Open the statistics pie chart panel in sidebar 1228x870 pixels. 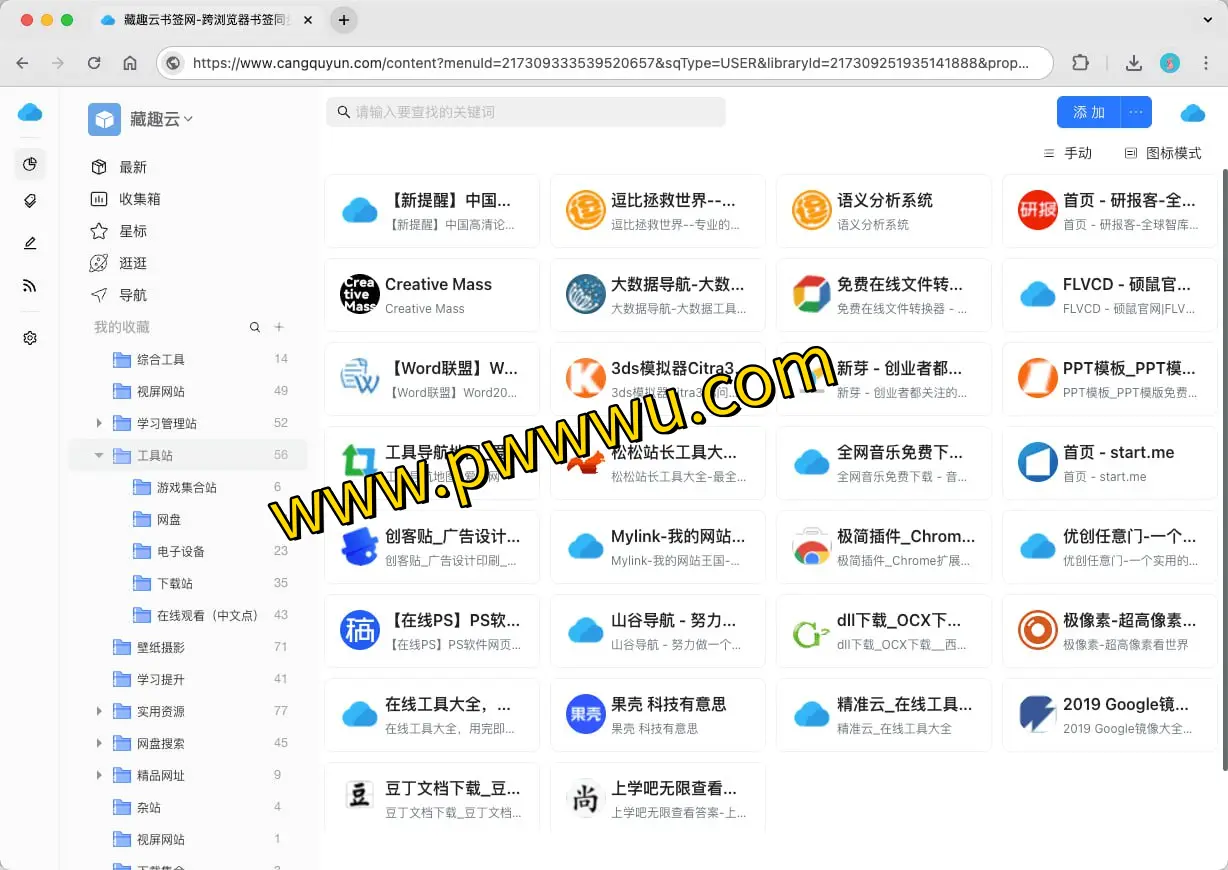pyautogui.click(x=30, y=164)
